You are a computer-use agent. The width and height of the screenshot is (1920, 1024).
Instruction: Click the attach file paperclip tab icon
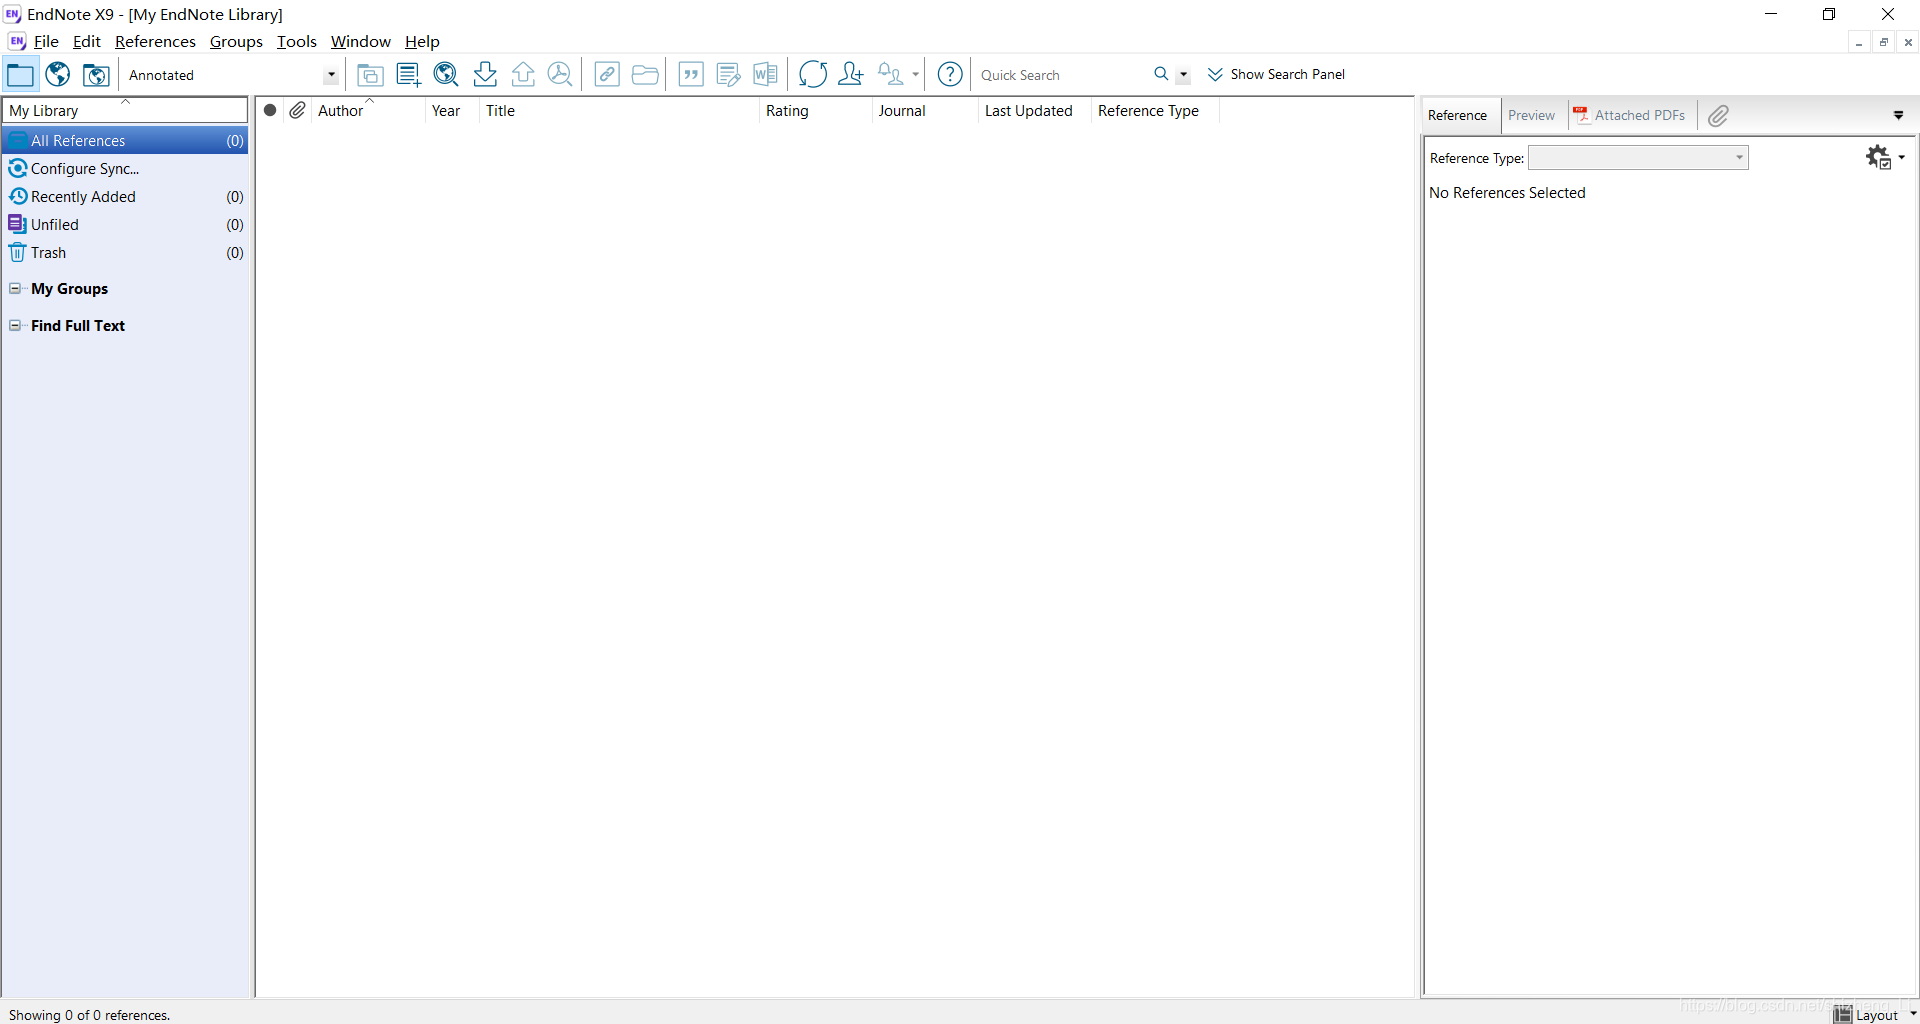point(1718,116)
